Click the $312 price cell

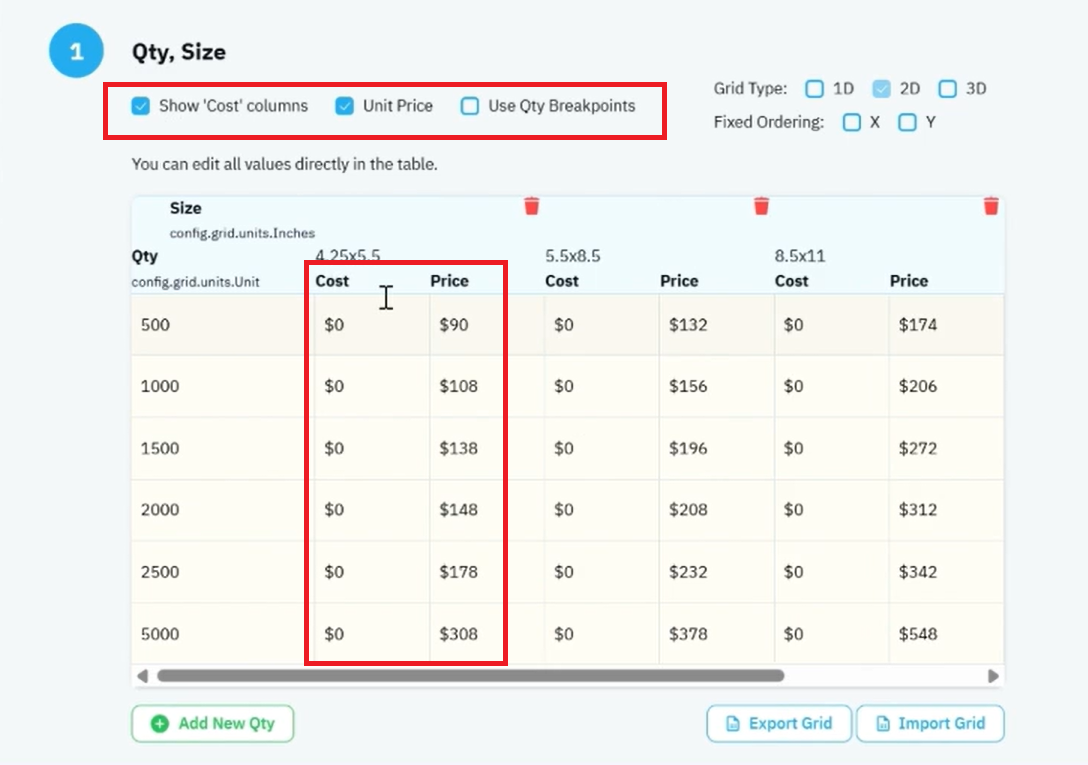point(946,510)
